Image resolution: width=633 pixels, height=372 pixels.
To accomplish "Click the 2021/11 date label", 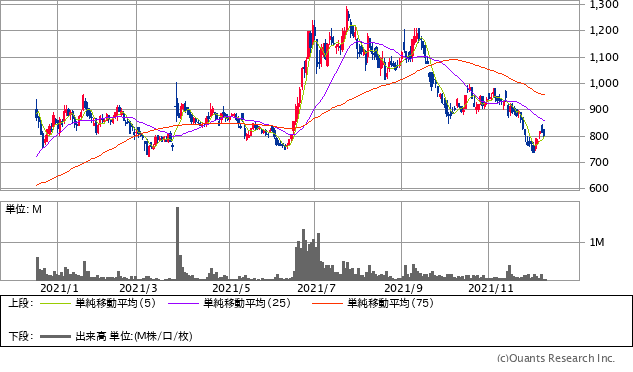I will click(490, 288).
